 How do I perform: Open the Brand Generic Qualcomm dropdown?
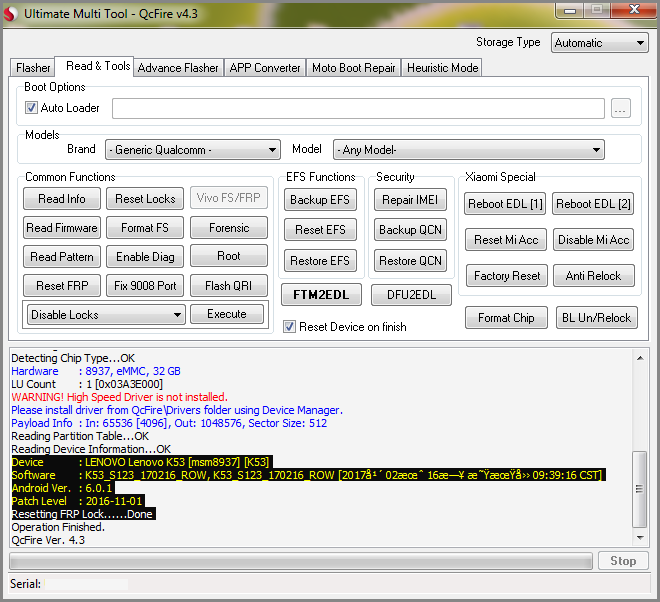[193, 150]
